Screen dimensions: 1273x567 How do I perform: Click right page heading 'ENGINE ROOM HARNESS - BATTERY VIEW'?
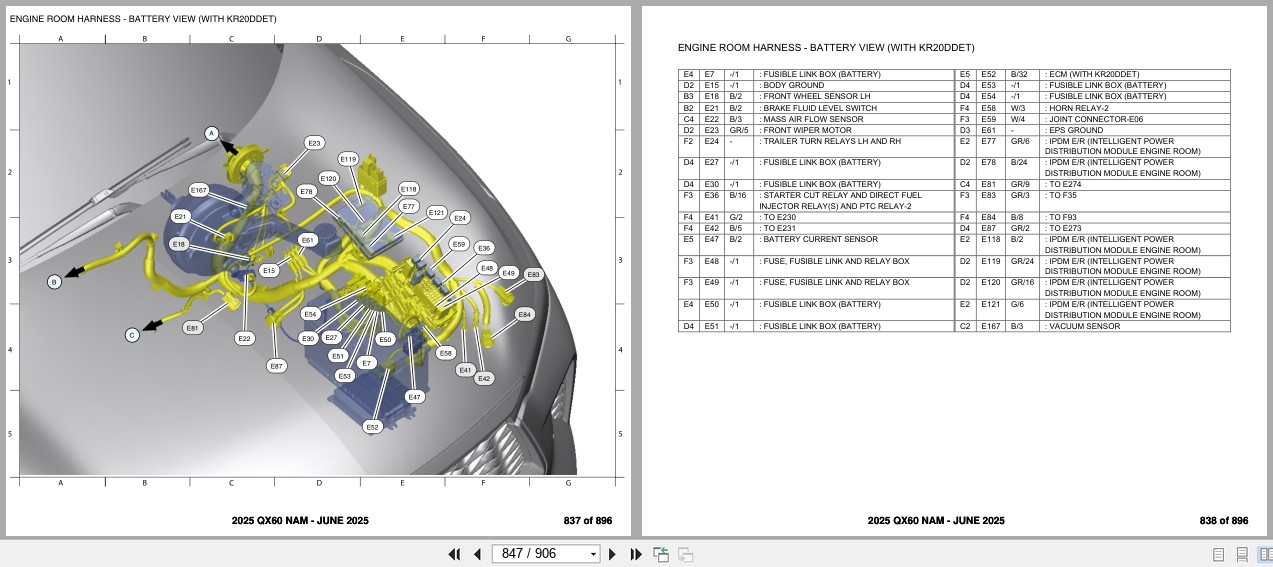[x=826, y=47]
